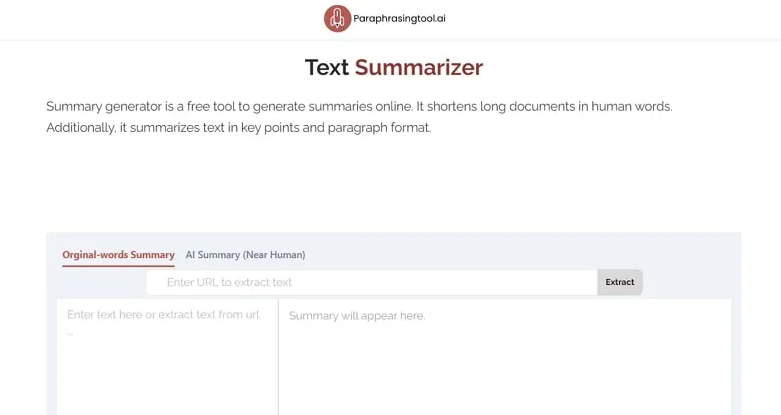This screenshot has height=415, width=781.
Task: Click the red underline below Orginal-words Summary
Action: click(x=118, y=266)
